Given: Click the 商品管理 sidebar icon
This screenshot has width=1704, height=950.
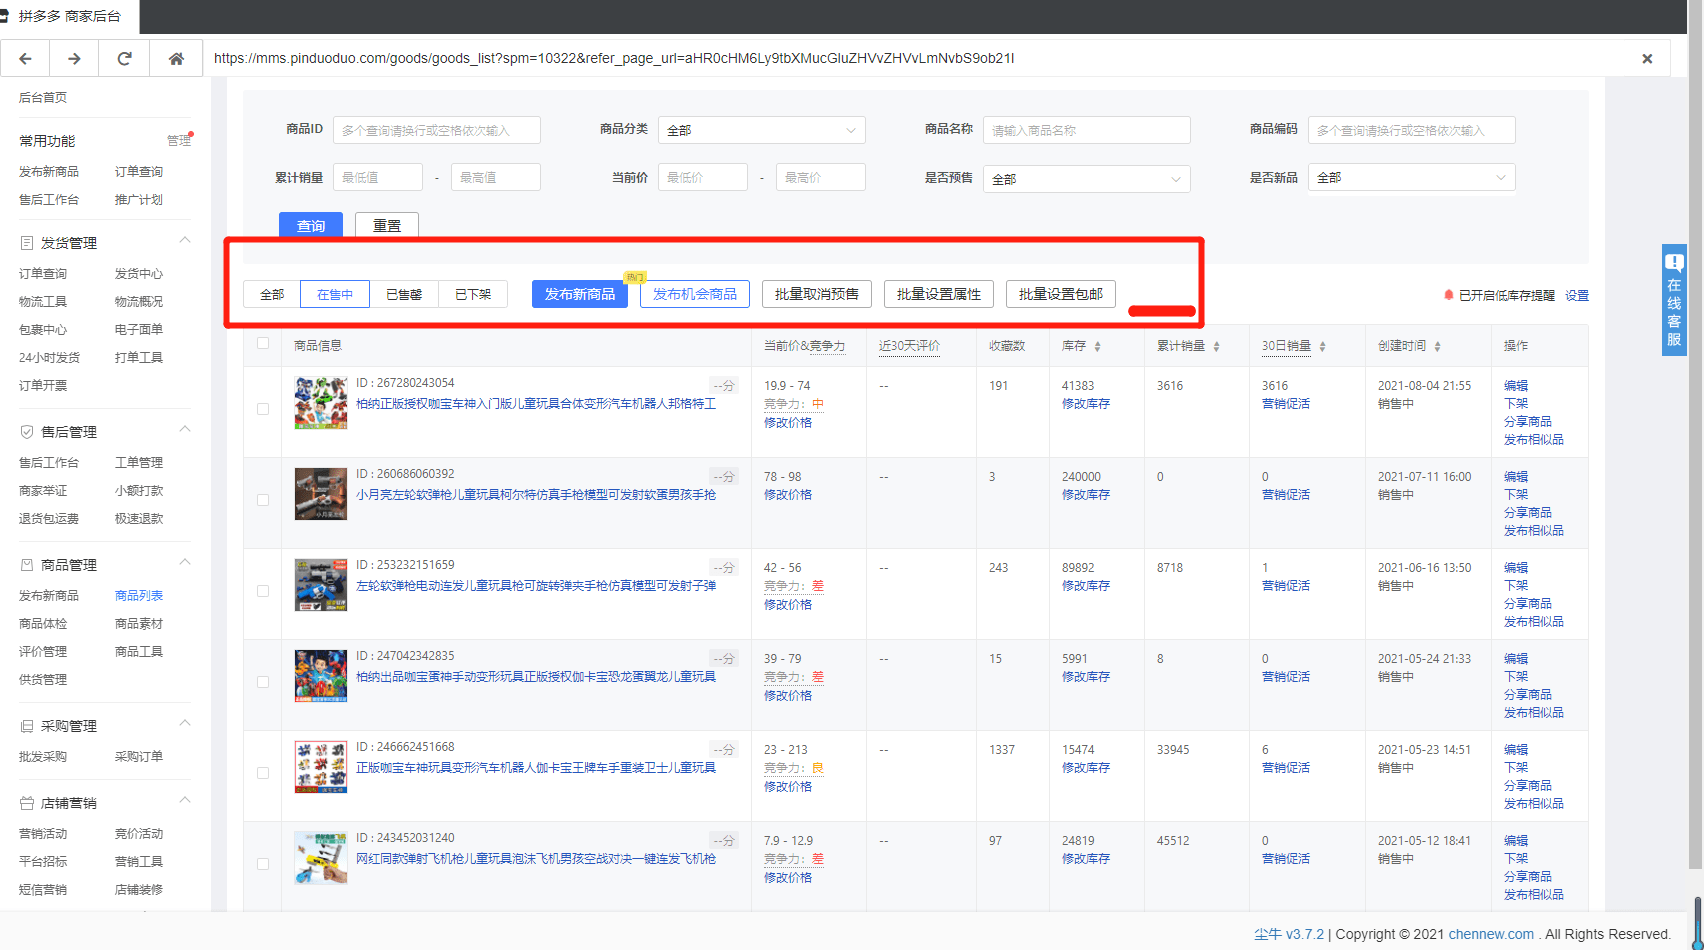Looking at the screenshot, I should [x=27, y=565].
